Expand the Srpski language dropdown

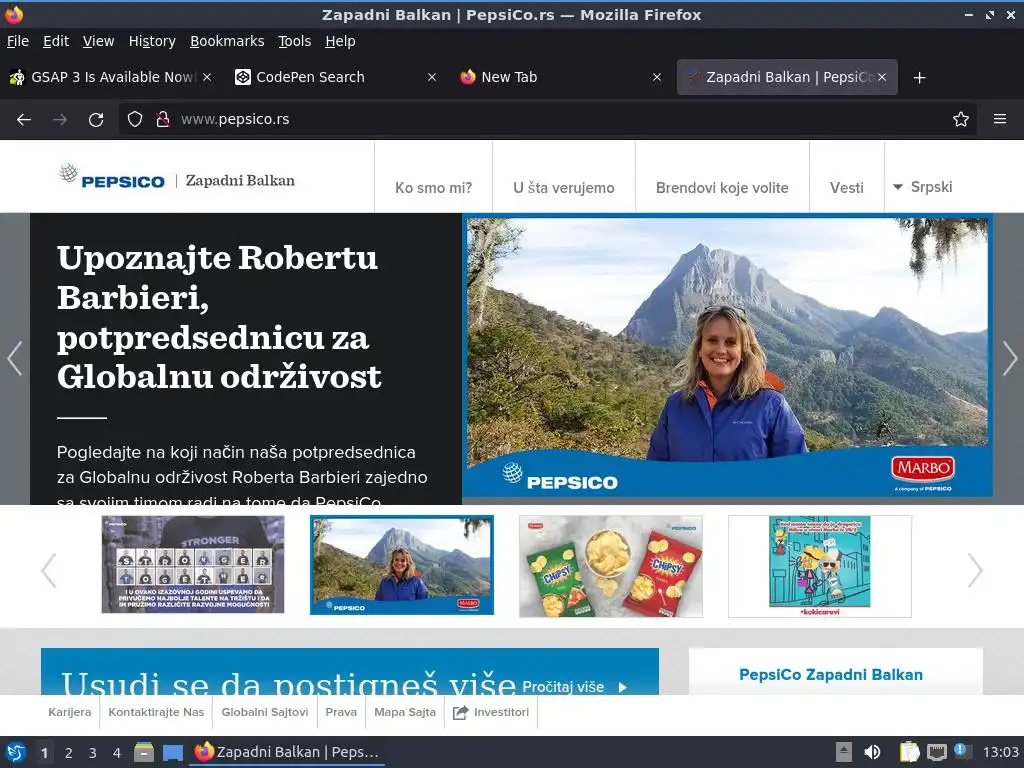[x=922, y=187]
